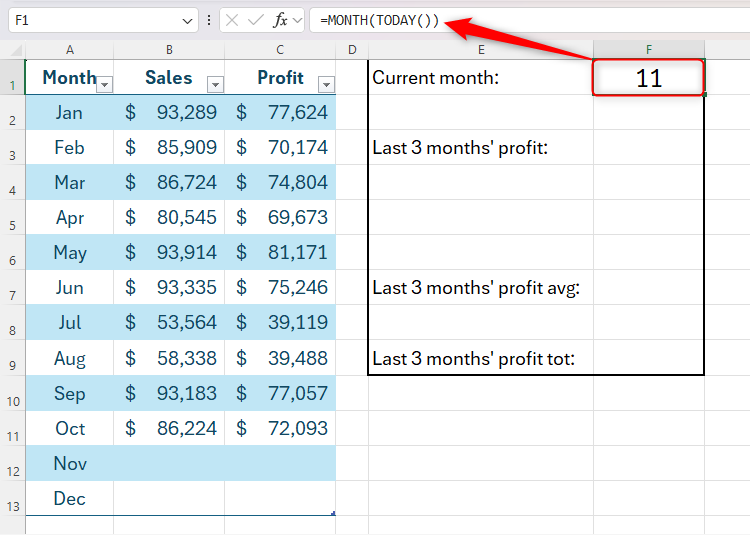This screenshot has width=750, height=535.
Task: Click Aug profit value 39,488
Action: pyautogui.click(x=280, y=358)
